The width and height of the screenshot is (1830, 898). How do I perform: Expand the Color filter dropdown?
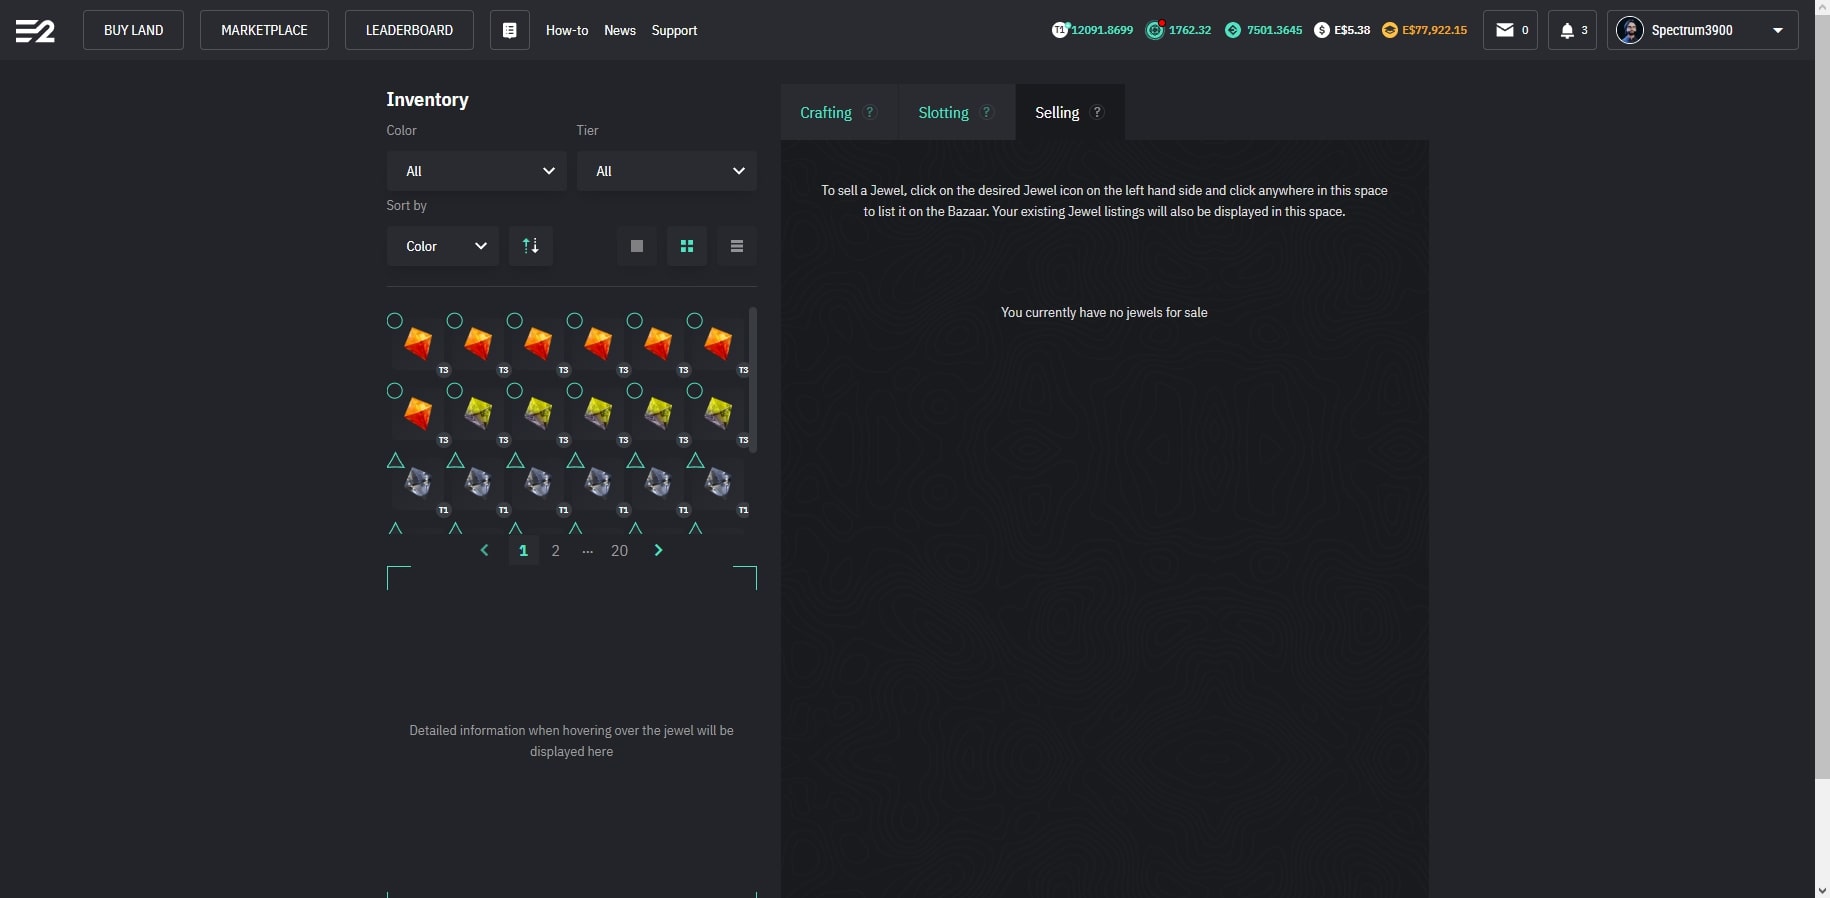point(477,171)
